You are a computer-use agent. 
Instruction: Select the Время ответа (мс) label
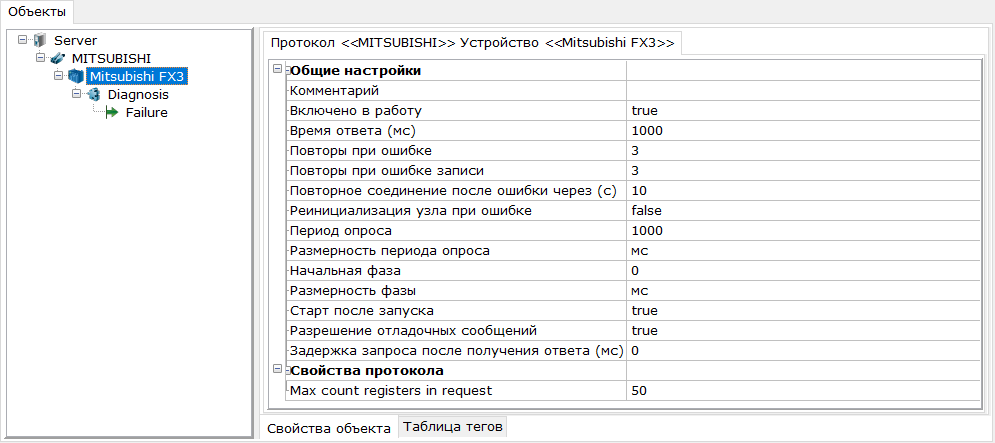pos(353,131)
